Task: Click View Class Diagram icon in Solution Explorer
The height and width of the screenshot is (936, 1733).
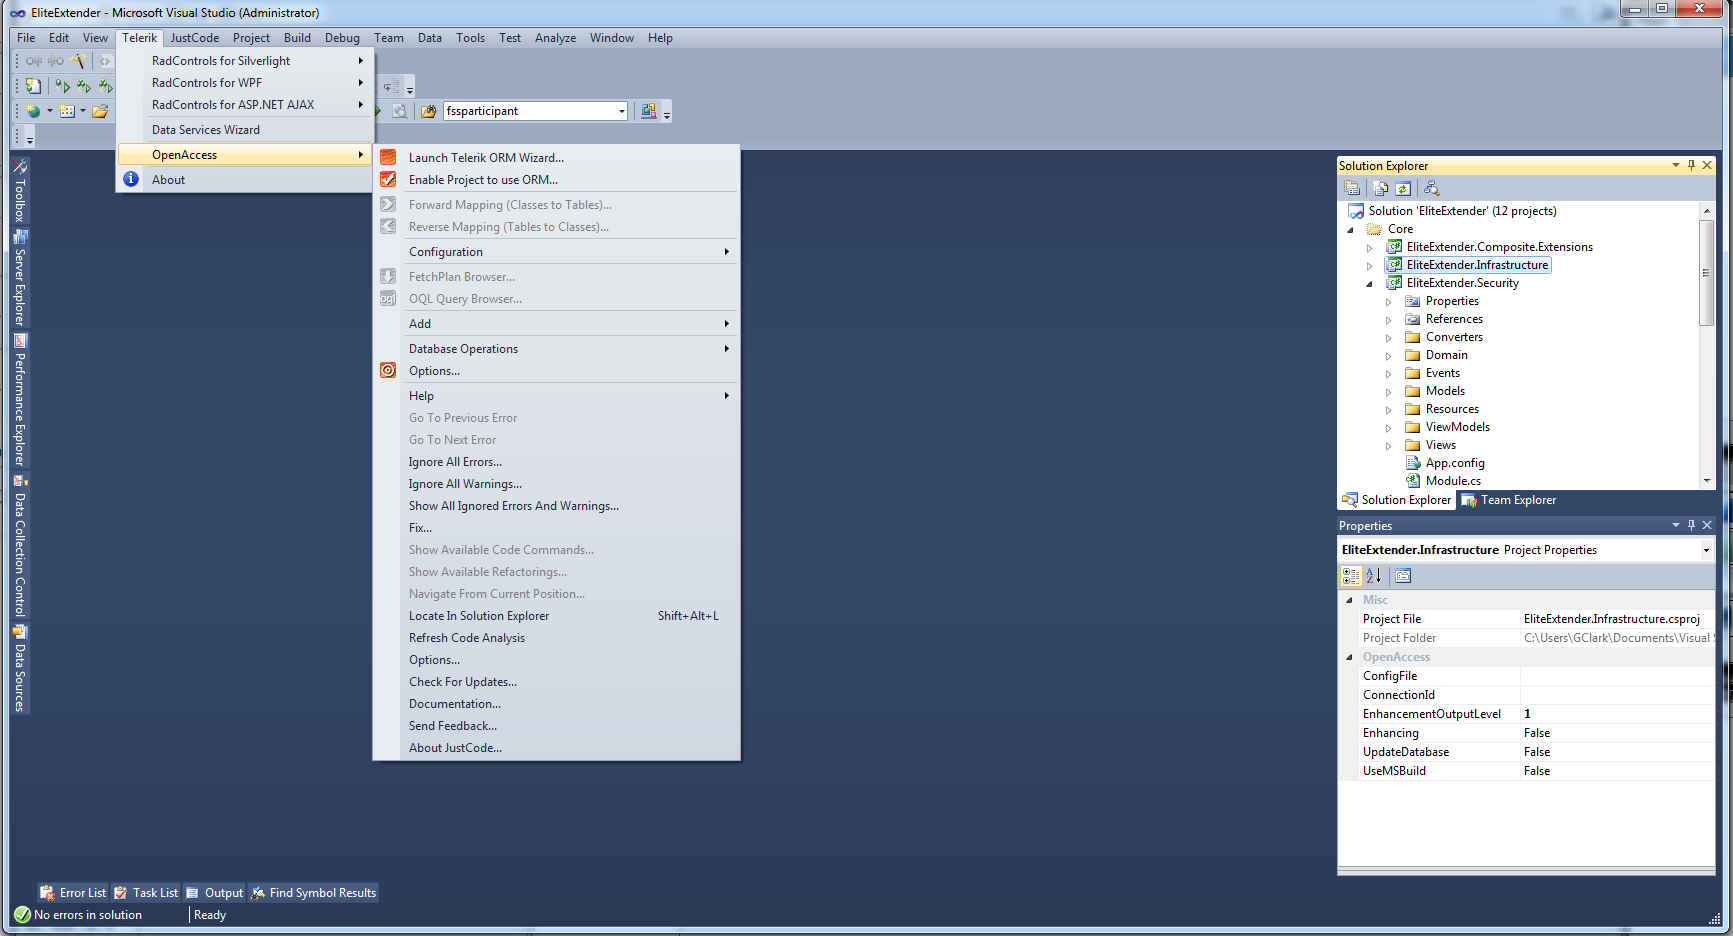Action: [1432, 188]
